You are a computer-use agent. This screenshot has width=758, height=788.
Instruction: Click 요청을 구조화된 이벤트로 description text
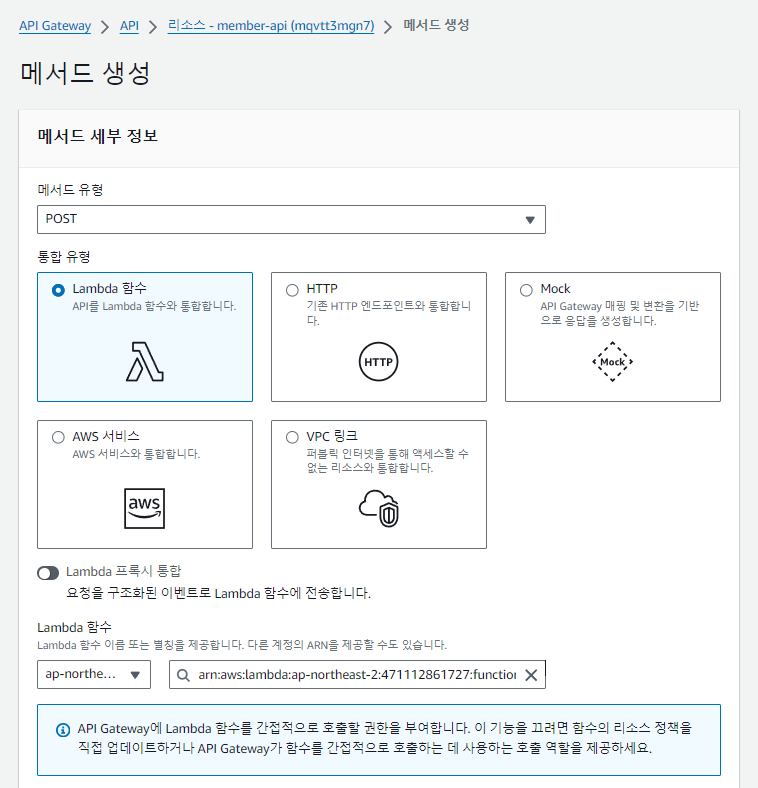pyautogui.click(x=219, y=593)
